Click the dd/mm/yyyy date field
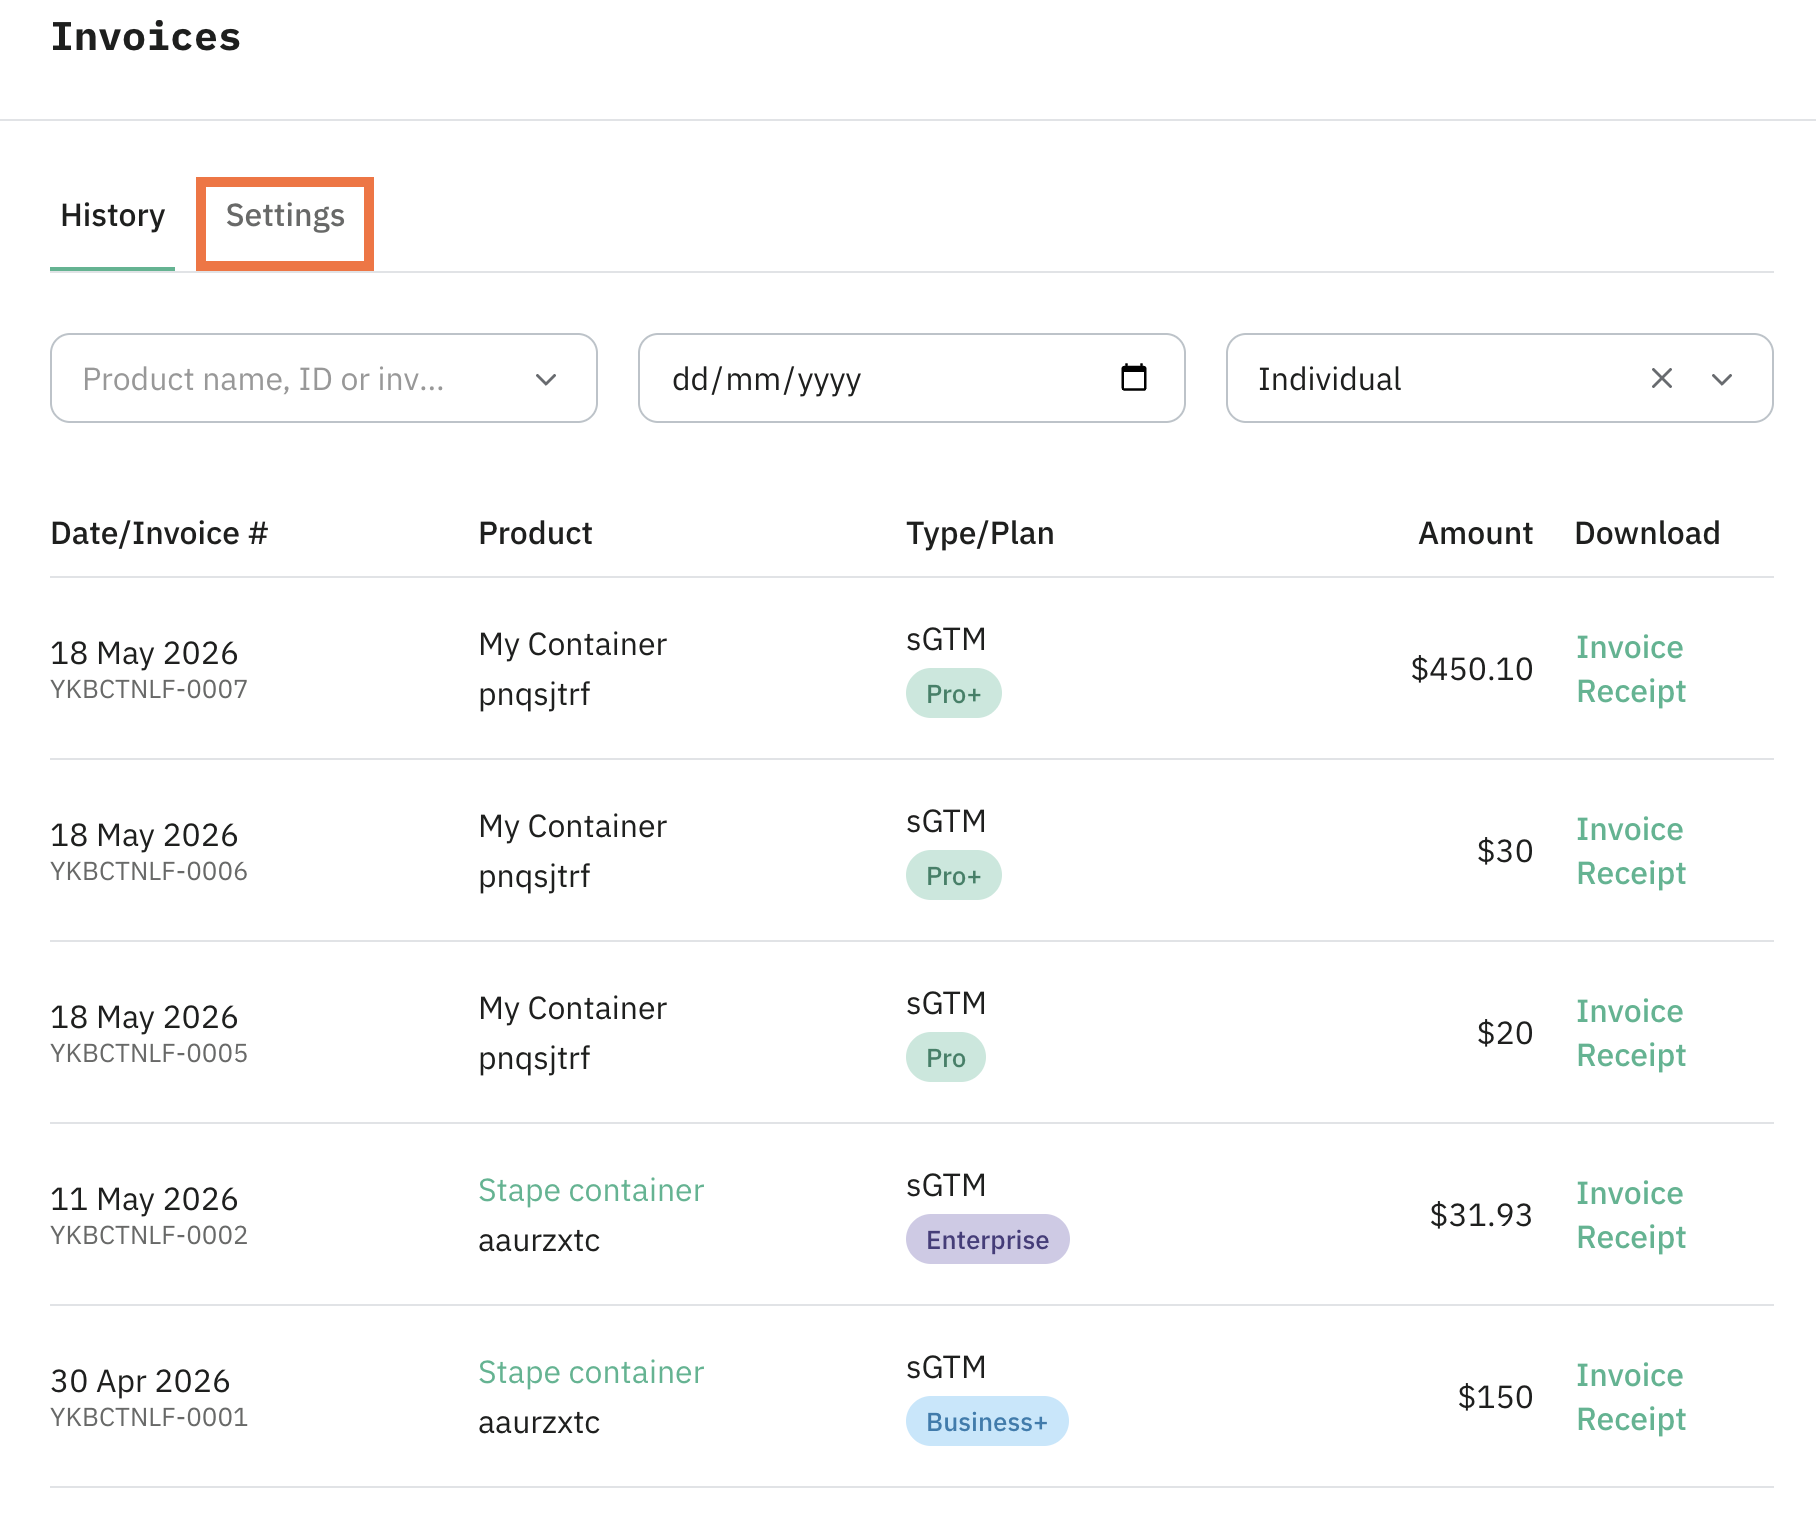The width and height of the screenshot is (1816, 1524). (912, 379)
